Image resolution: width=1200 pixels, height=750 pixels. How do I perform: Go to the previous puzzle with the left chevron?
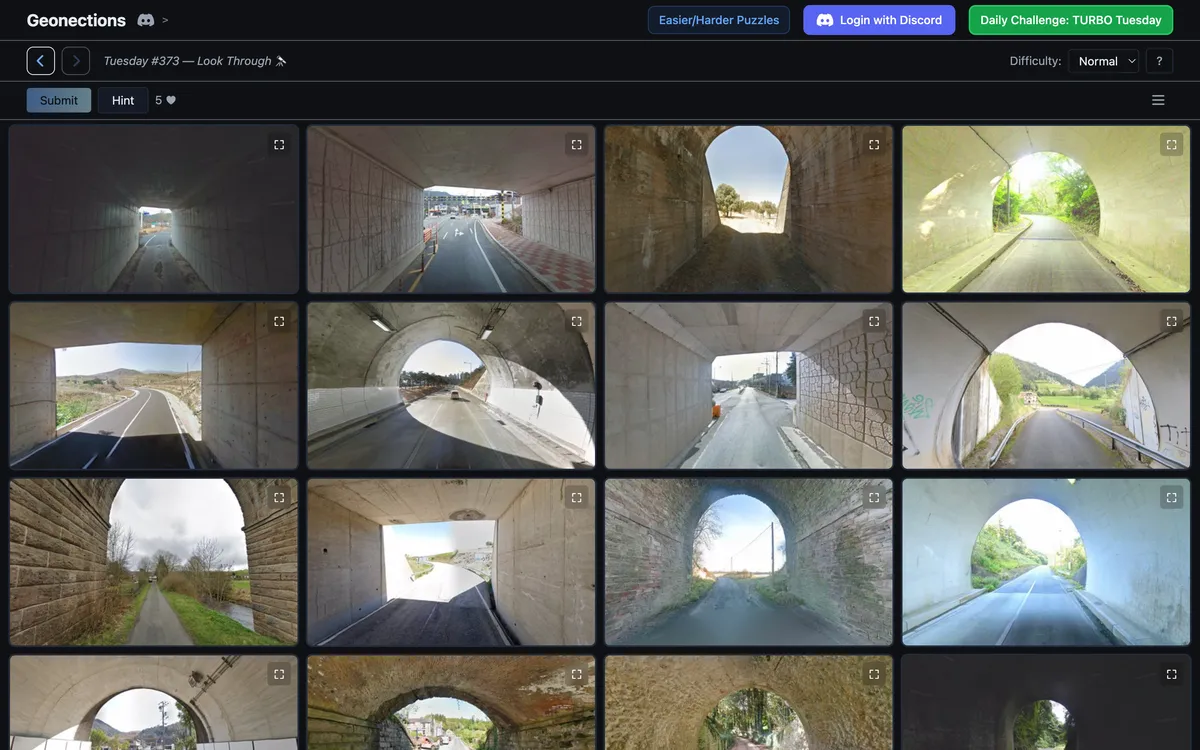click(41, 61)
